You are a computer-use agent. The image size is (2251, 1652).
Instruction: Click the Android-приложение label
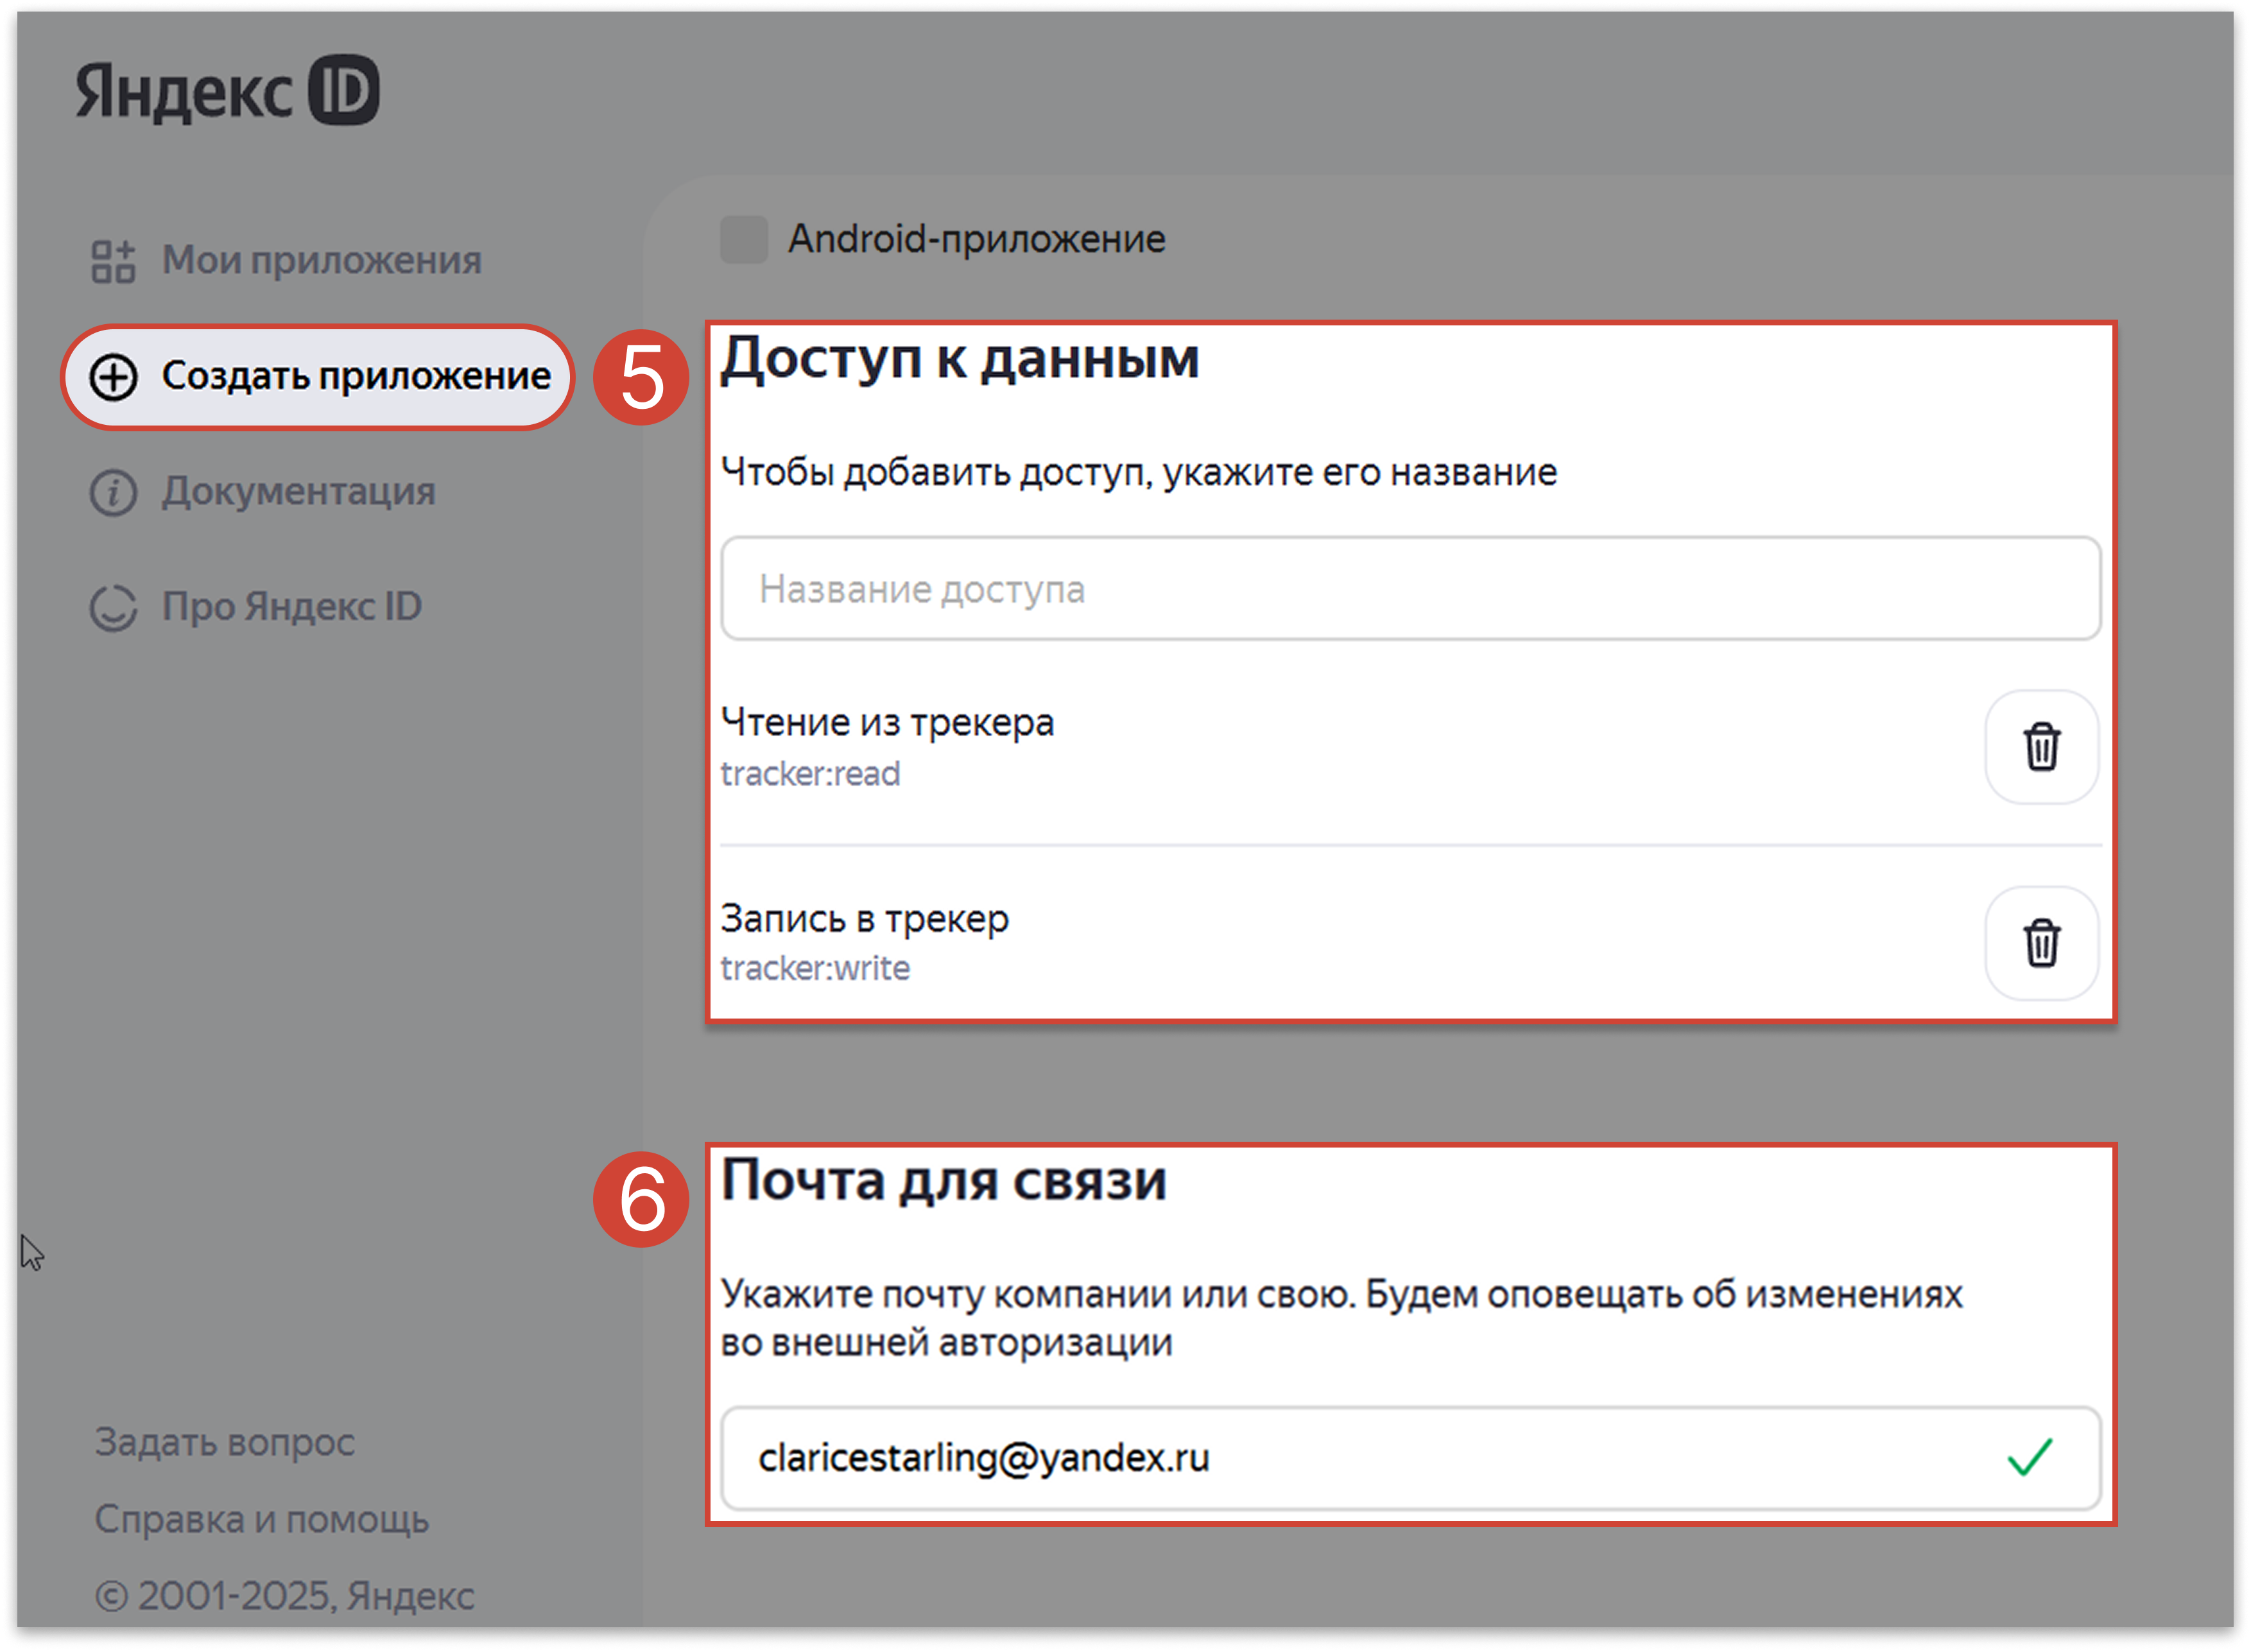click(x=977, y=239)
